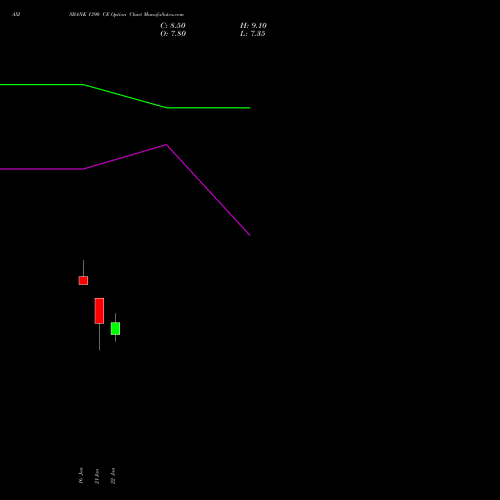500x500 pixels.
Task: Click the 22 Jan date label
Action: (x=113, y=476)
